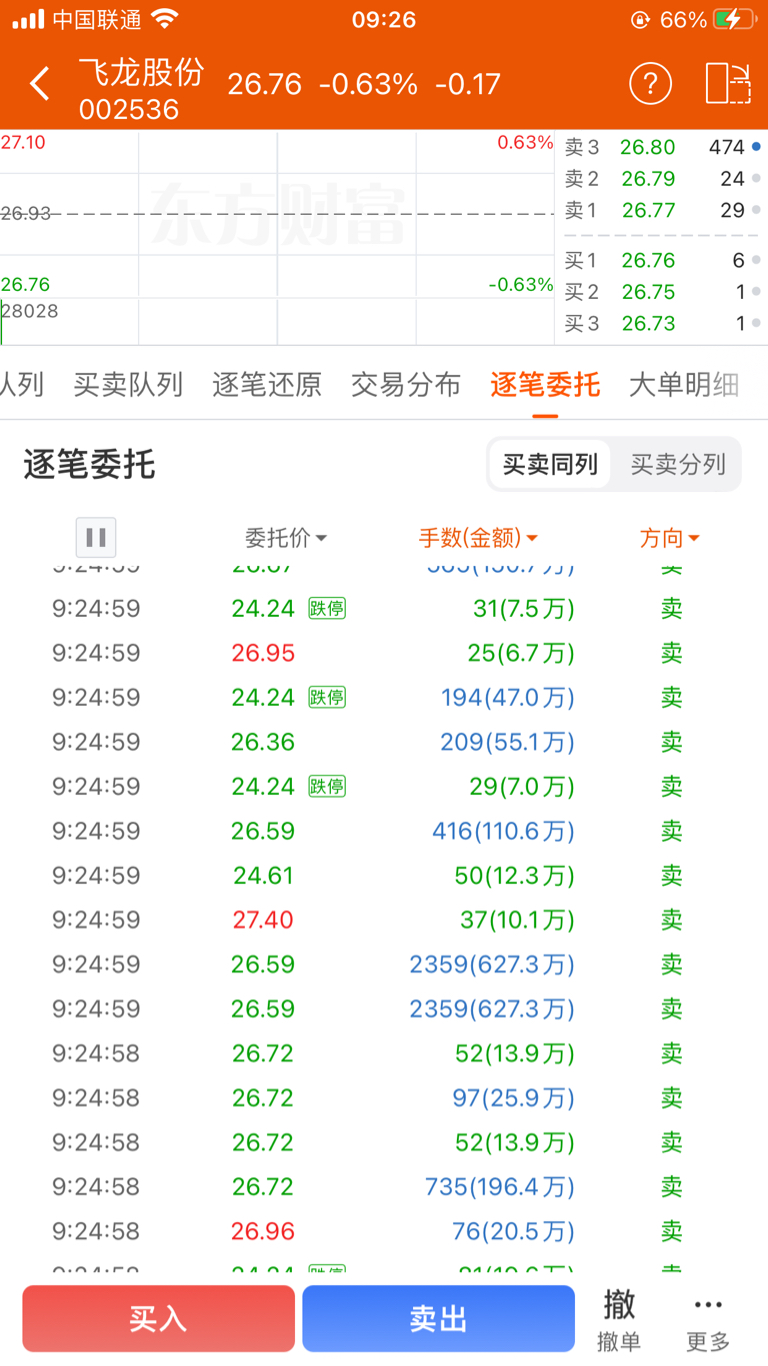
Task: Select the 买2 26.75 quote row
Action: click(x=661, y=292)
